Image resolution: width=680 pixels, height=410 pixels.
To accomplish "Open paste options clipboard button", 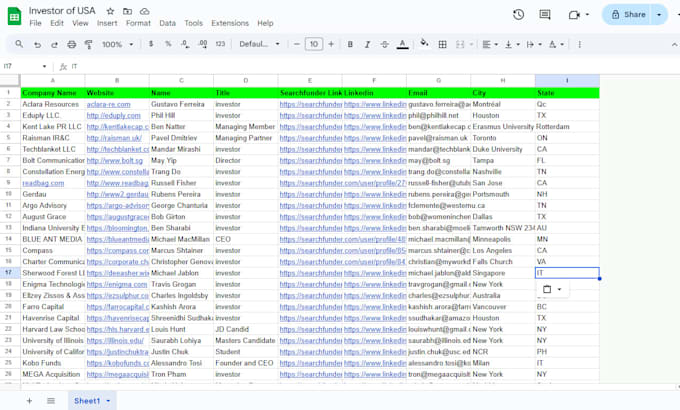I will coord(552,289).
